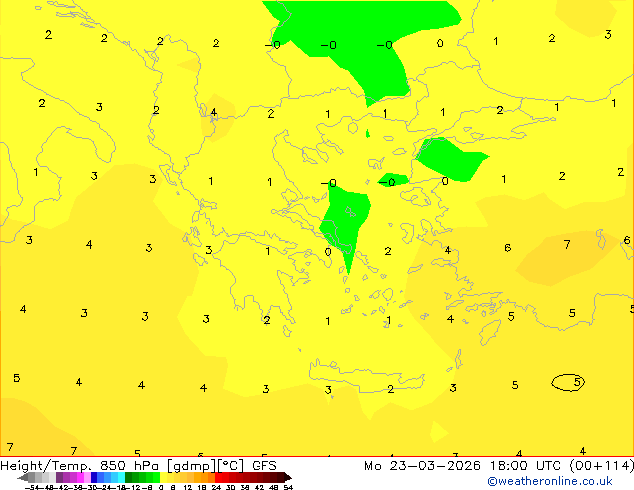
Task: Pick the bright red legend swatch
Action: coord(218,477)
